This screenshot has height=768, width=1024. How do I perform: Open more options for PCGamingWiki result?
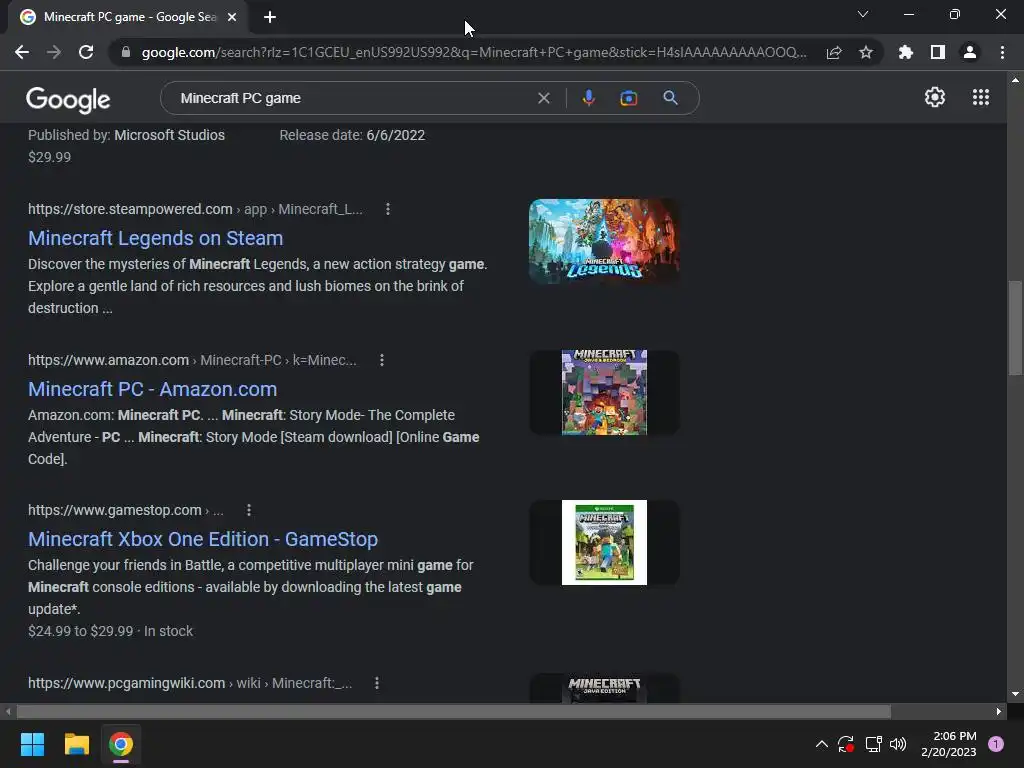tap(377, 683)
